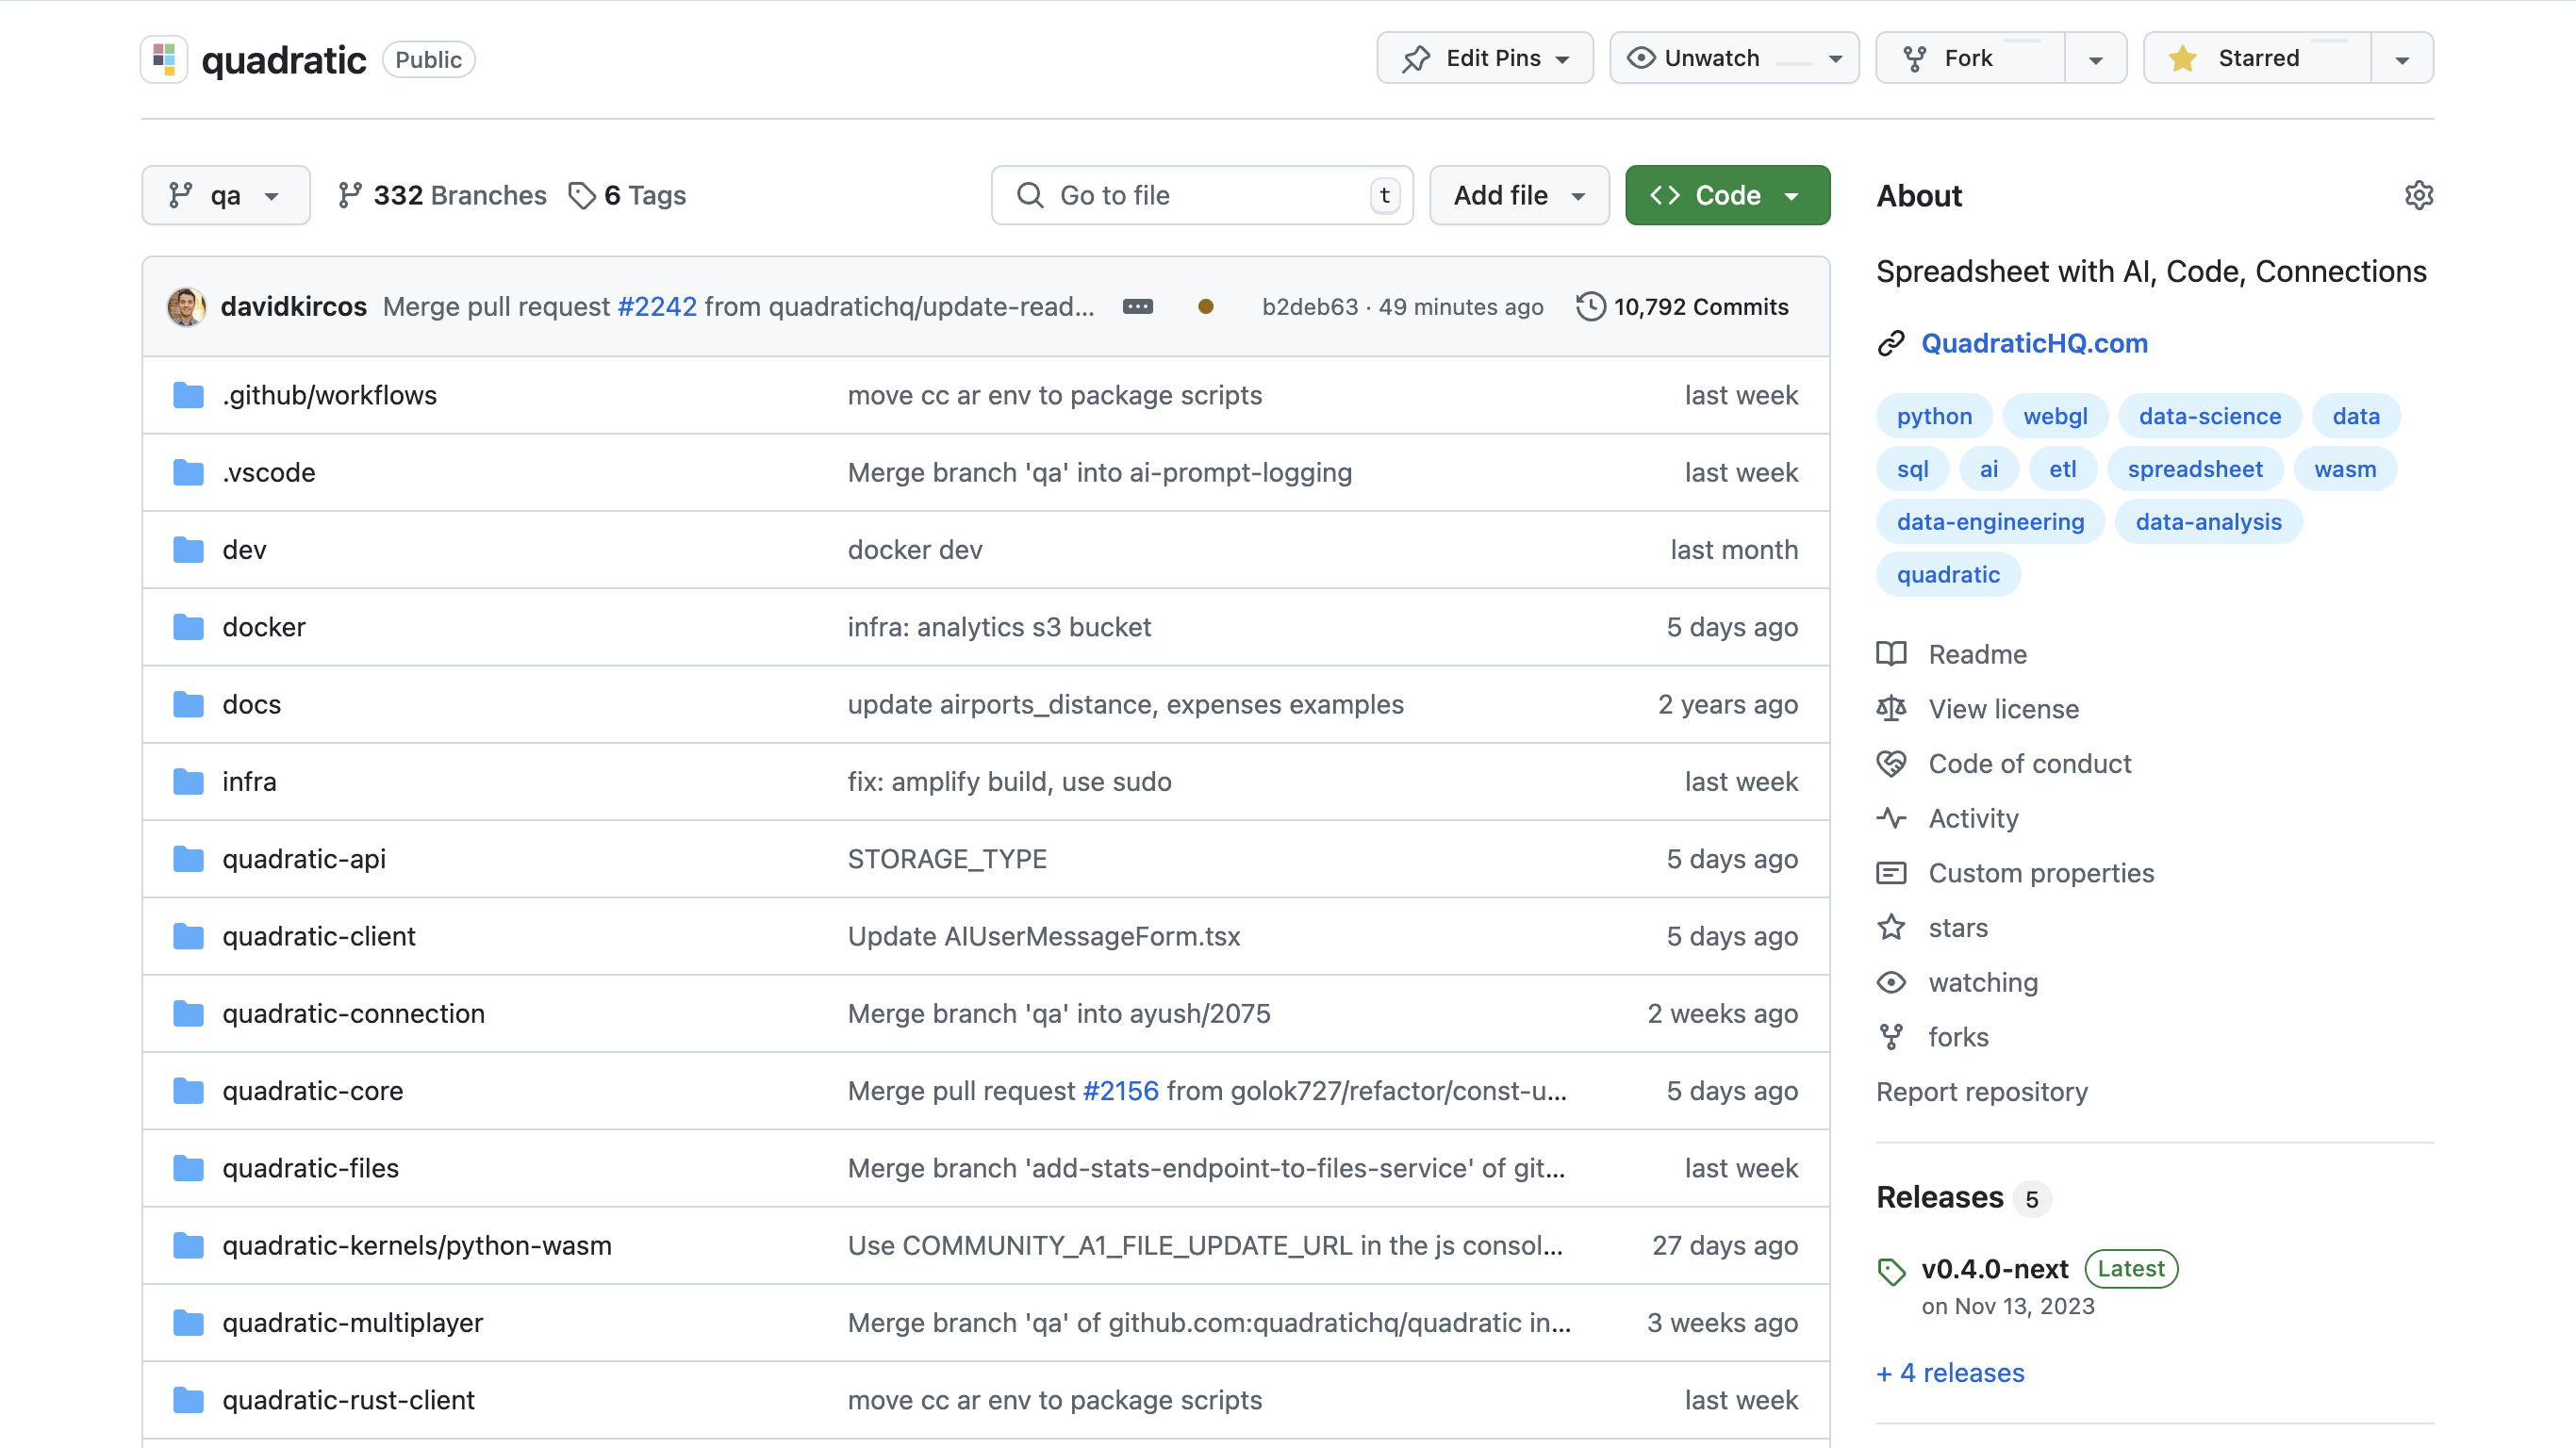Open the Fork options dropdown arrow
The width and height of the screenshot is (2576, 1448).
pyautogui.click(x=2095, y=58)
